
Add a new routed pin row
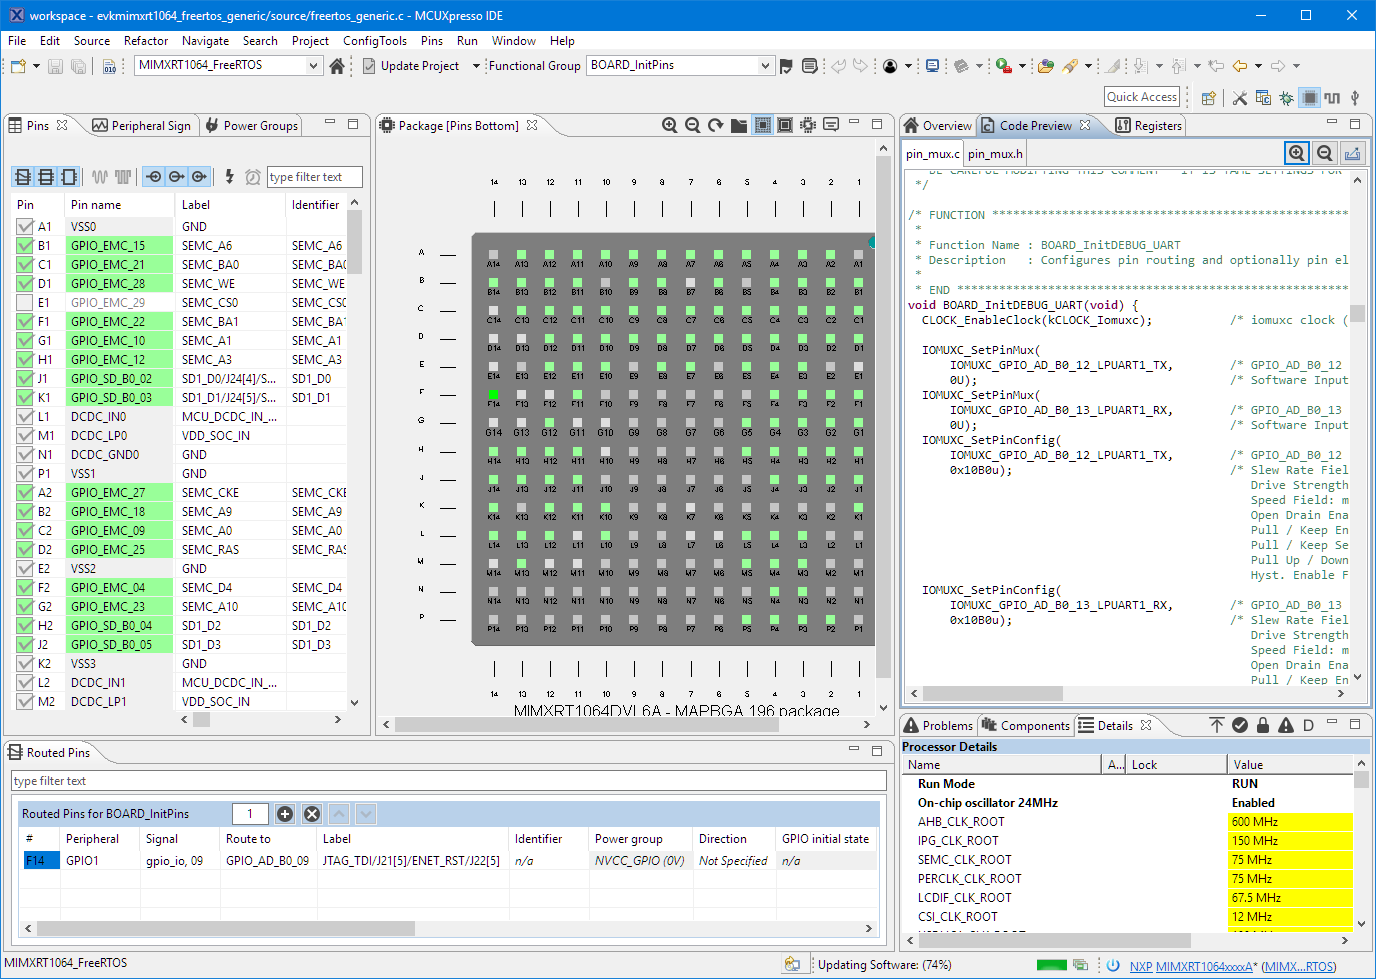285,814
